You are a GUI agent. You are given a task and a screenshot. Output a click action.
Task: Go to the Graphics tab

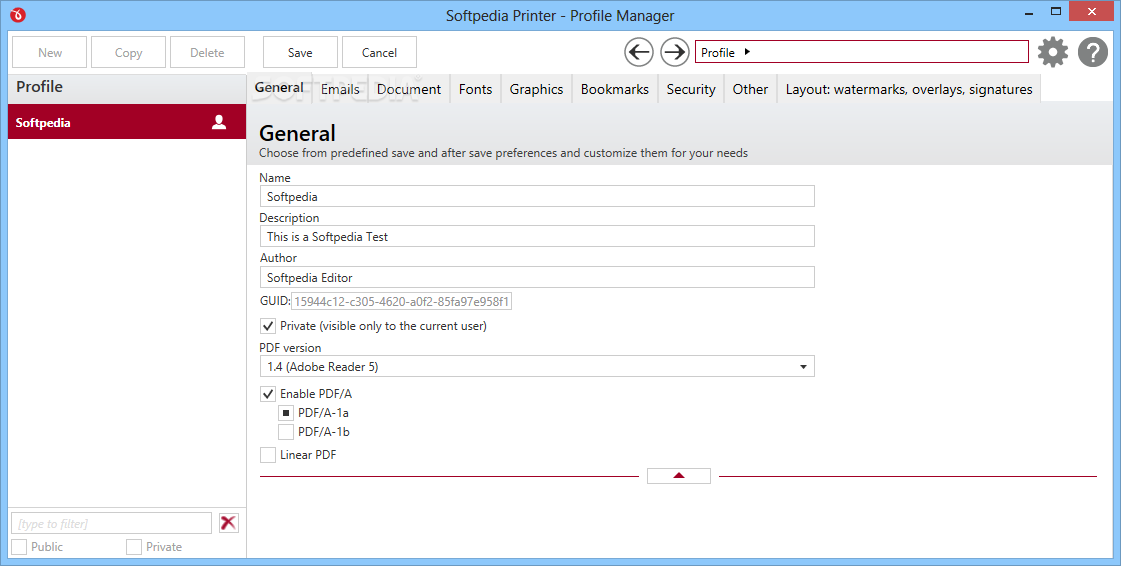[x=536, y=89]
